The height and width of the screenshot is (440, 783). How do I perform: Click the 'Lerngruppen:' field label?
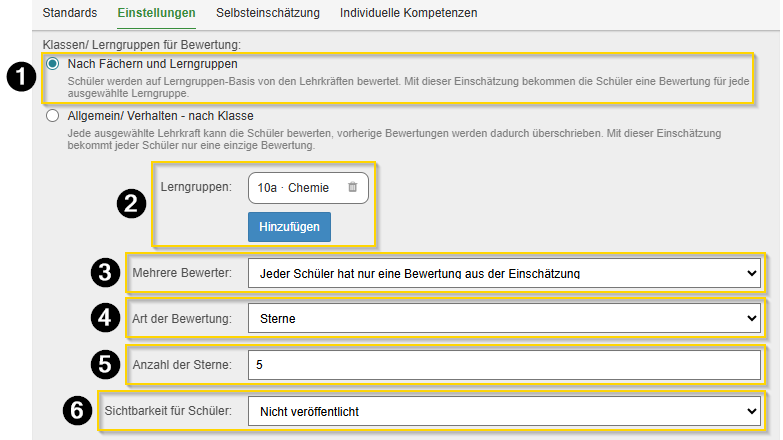click(x=196, y=187)
